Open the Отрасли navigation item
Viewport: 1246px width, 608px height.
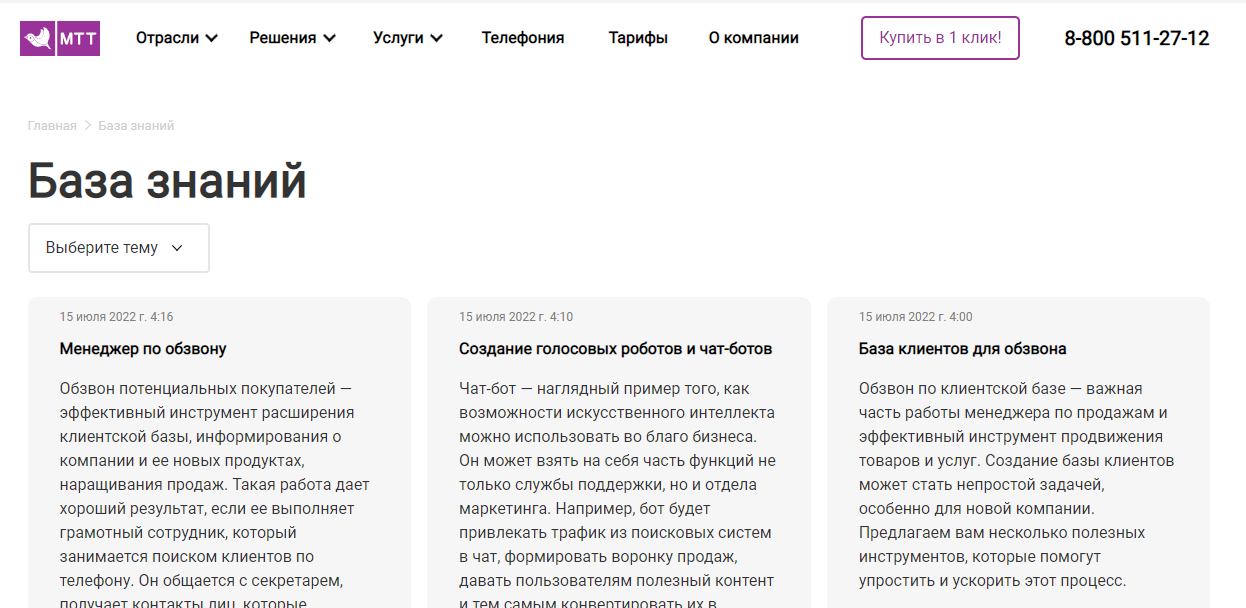(167, 38)
